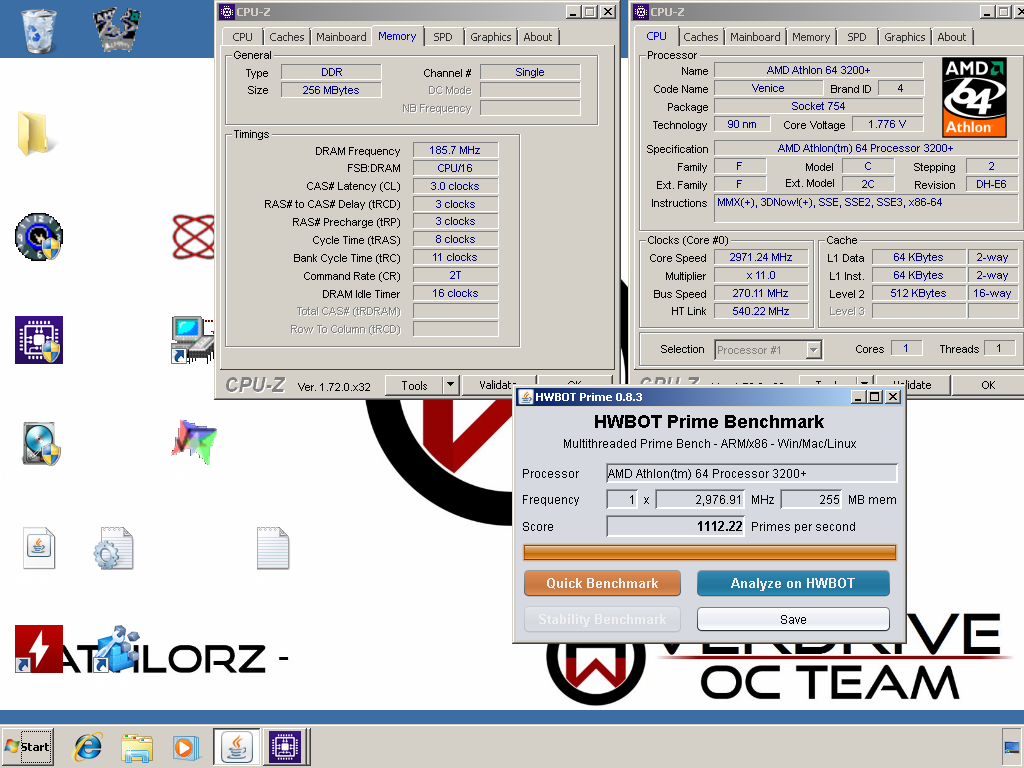Screen dimensions: 1024x768
Task: Open the colorful triangle desktop icon
Action: click(194, 442)
